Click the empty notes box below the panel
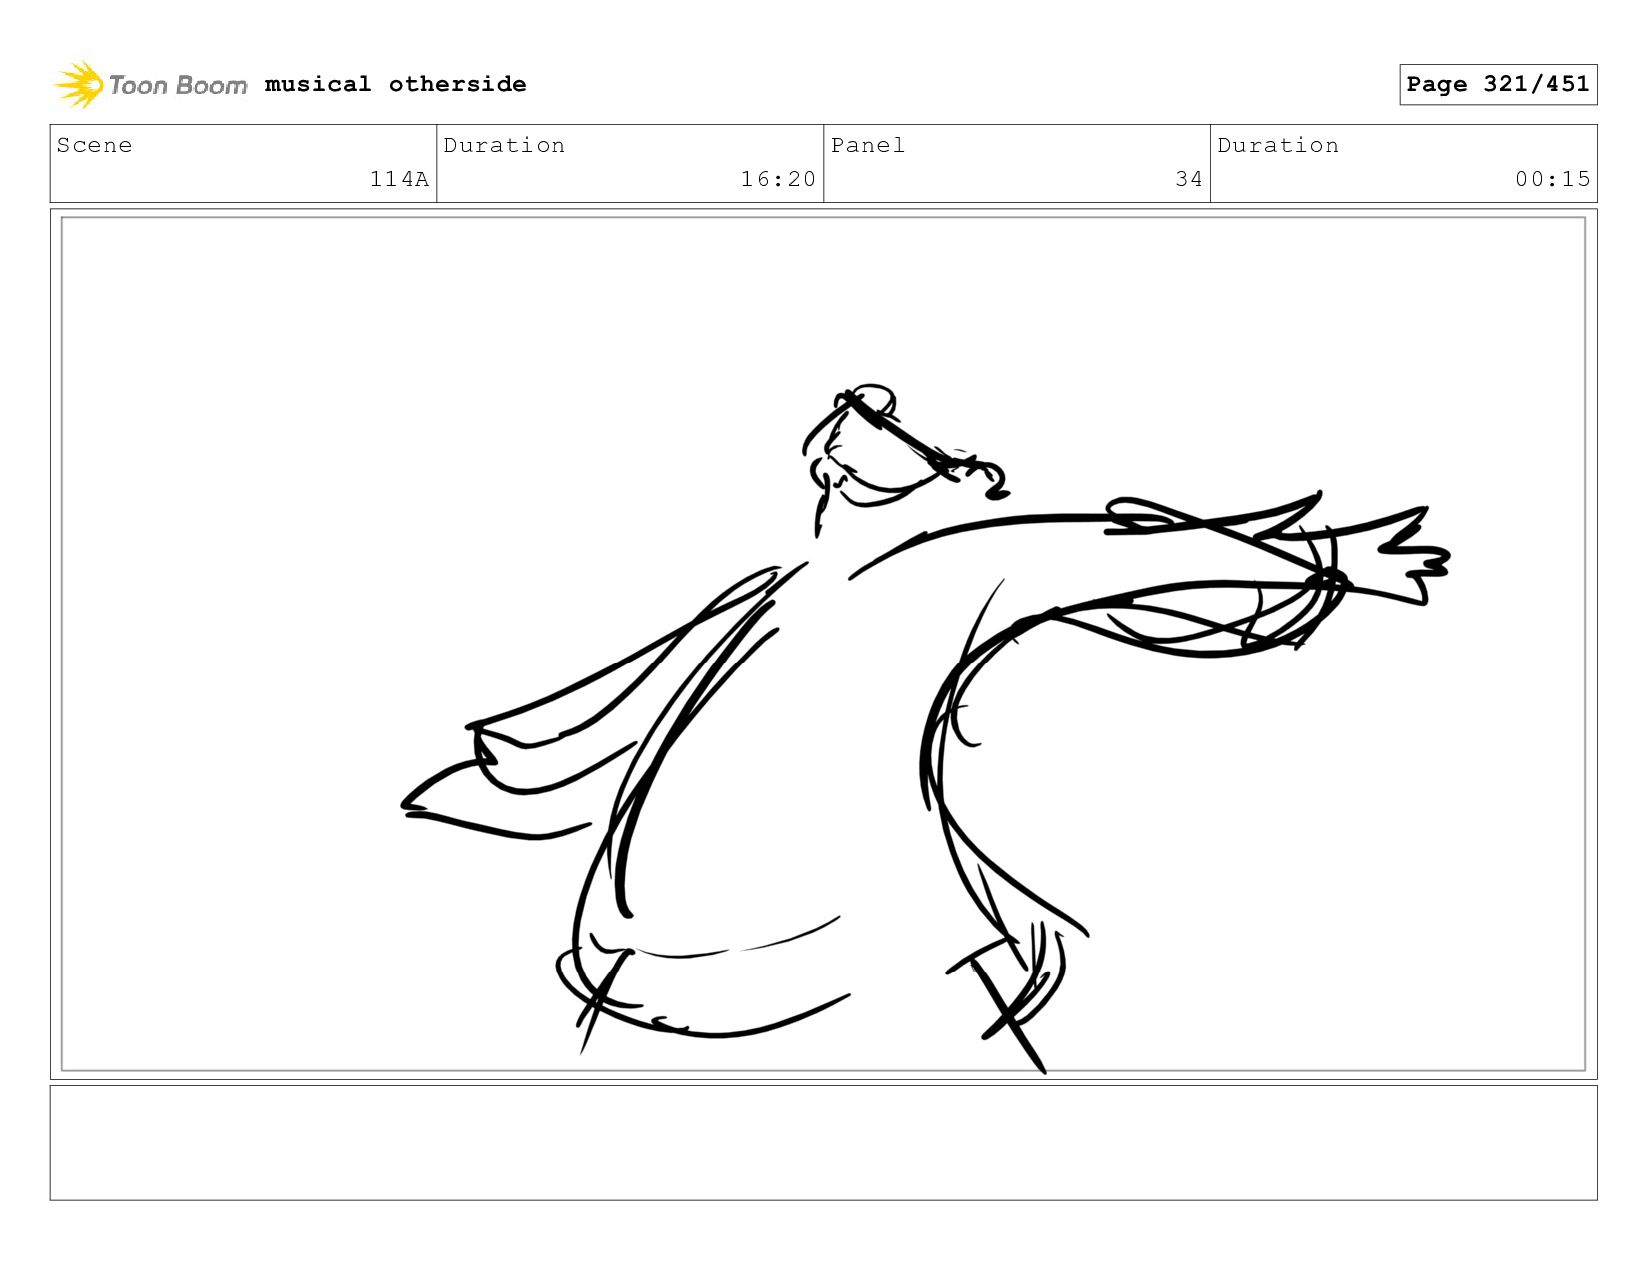This screenshot has height=1275, width=1650. pos(823,1143)
